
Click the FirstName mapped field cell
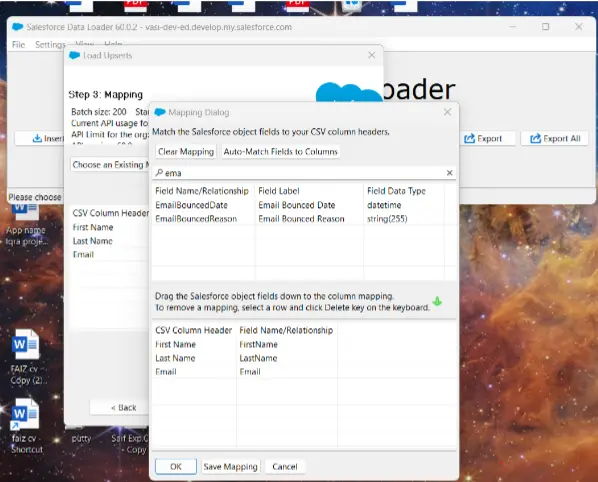coord(258,344)
